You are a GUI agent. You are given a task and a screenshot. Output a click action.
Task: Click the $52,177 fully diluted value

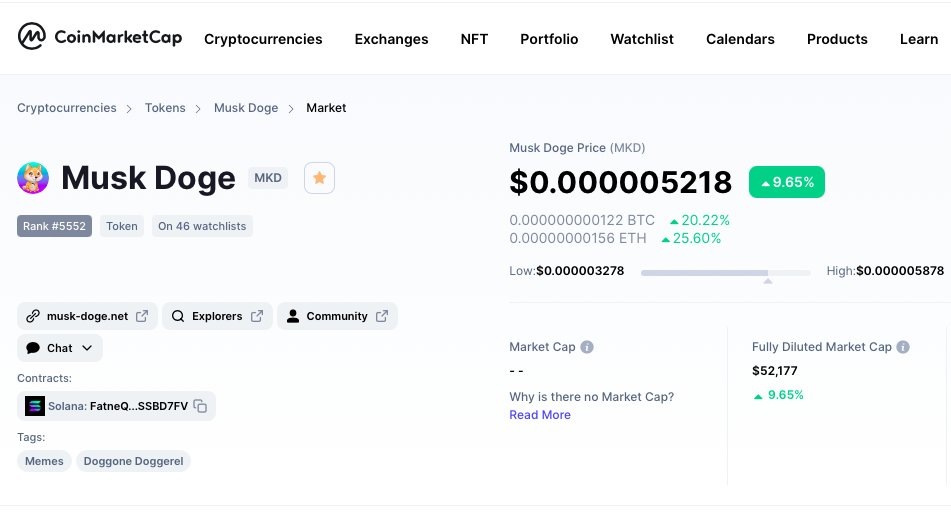(x=775, y=371)
